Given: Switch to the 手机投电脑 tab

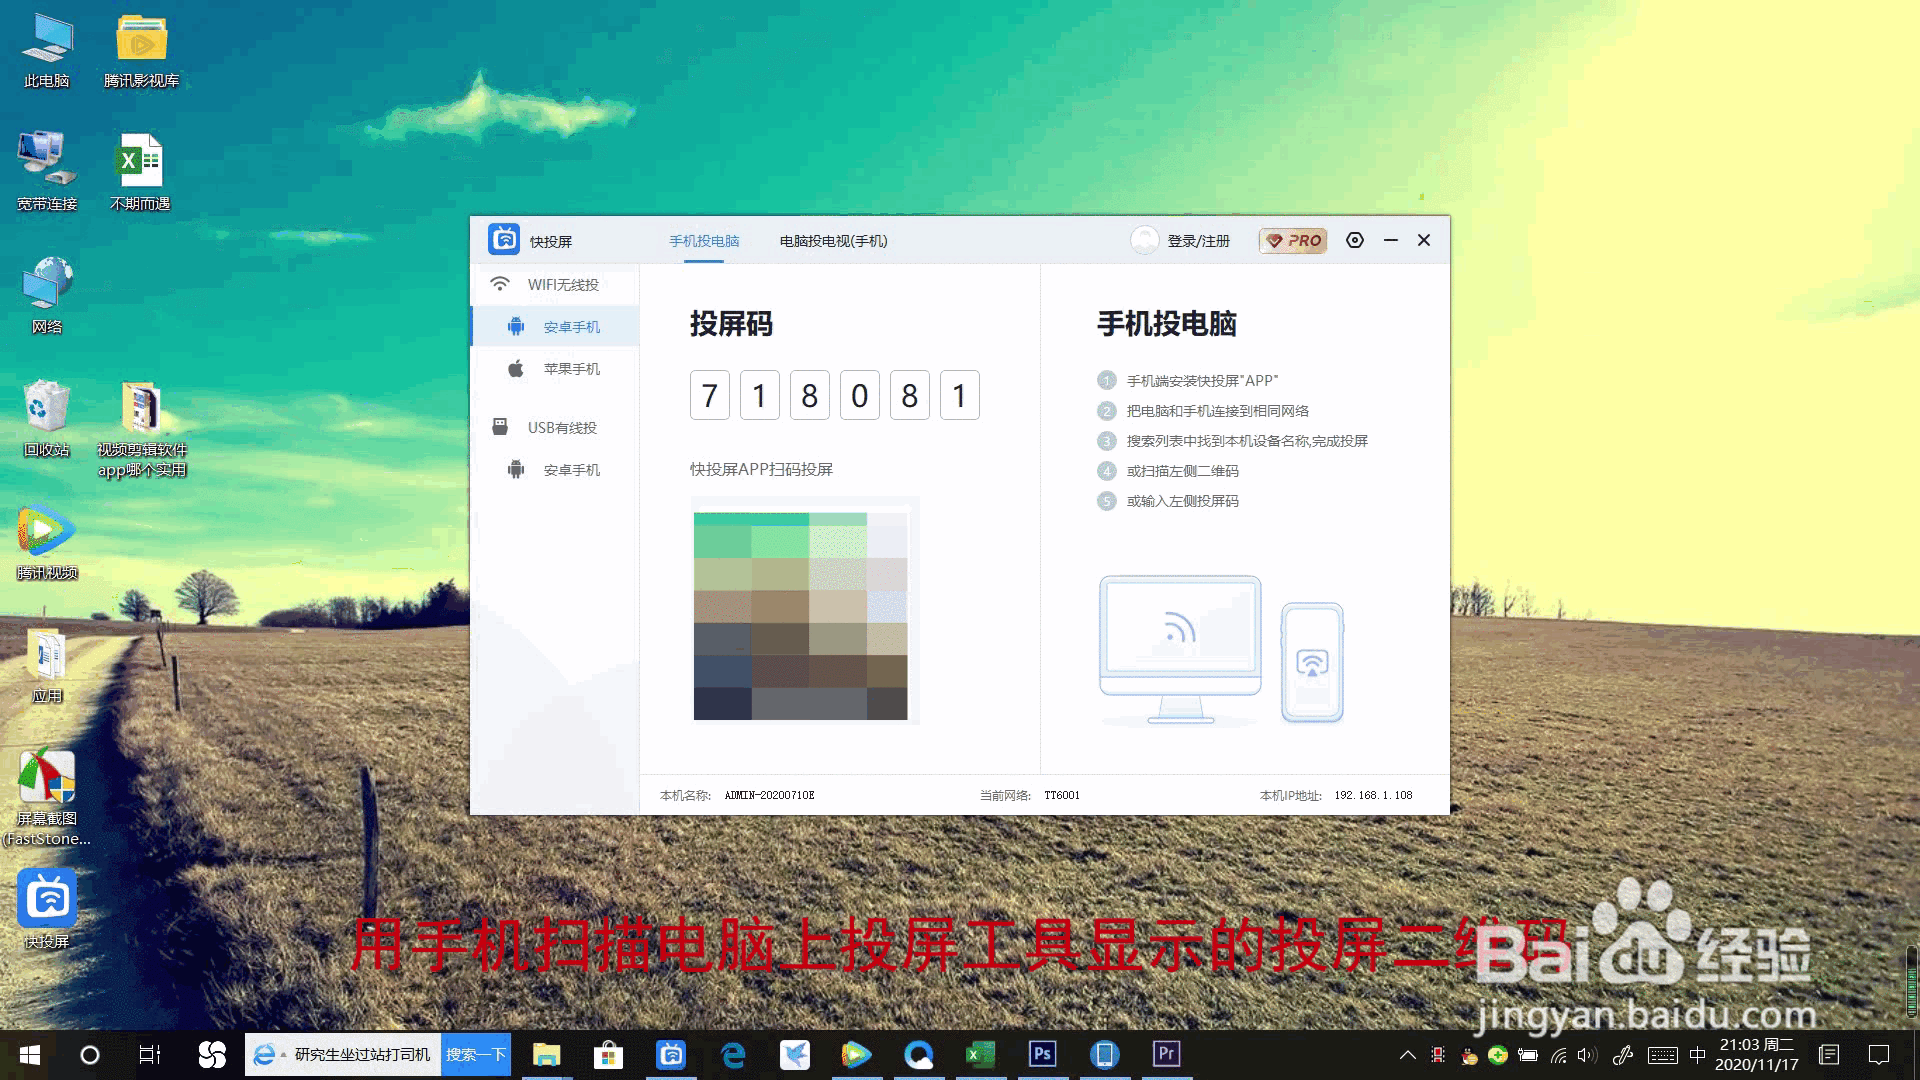Looking at the screenshot, I should pyautogui.click(x=704, y=241).
